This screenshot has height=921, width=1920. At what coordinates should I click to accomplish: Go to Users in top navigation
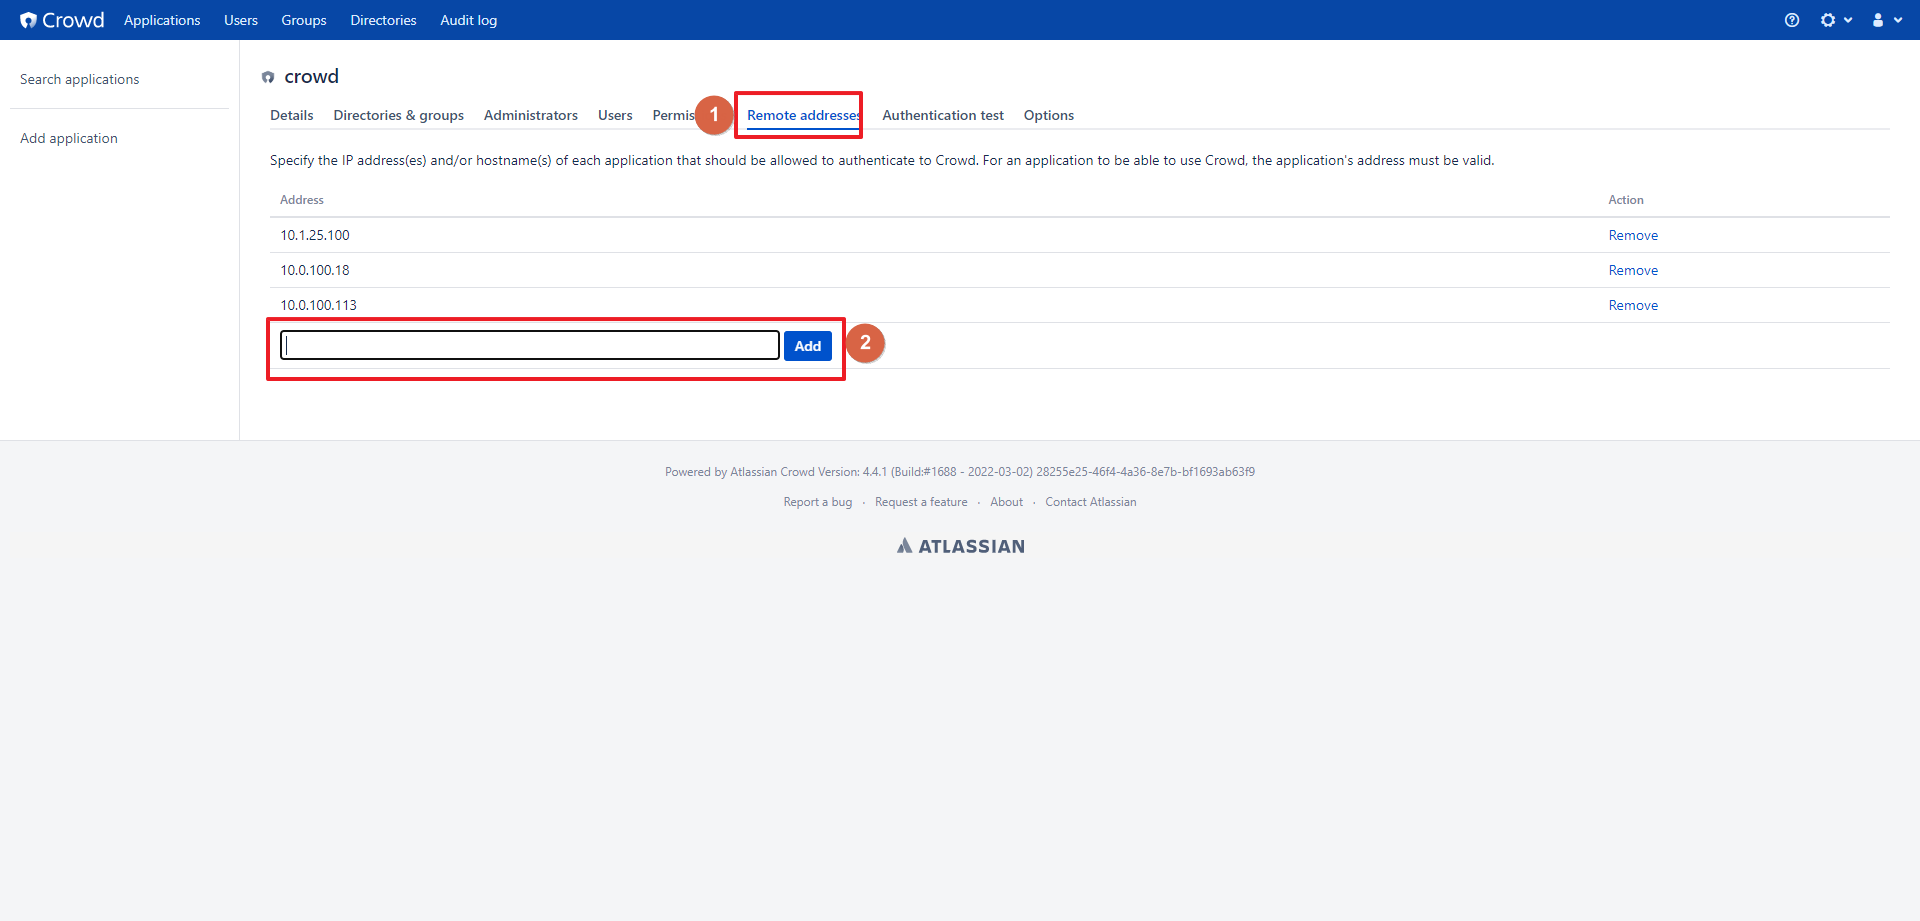click(x=240, y=20)
